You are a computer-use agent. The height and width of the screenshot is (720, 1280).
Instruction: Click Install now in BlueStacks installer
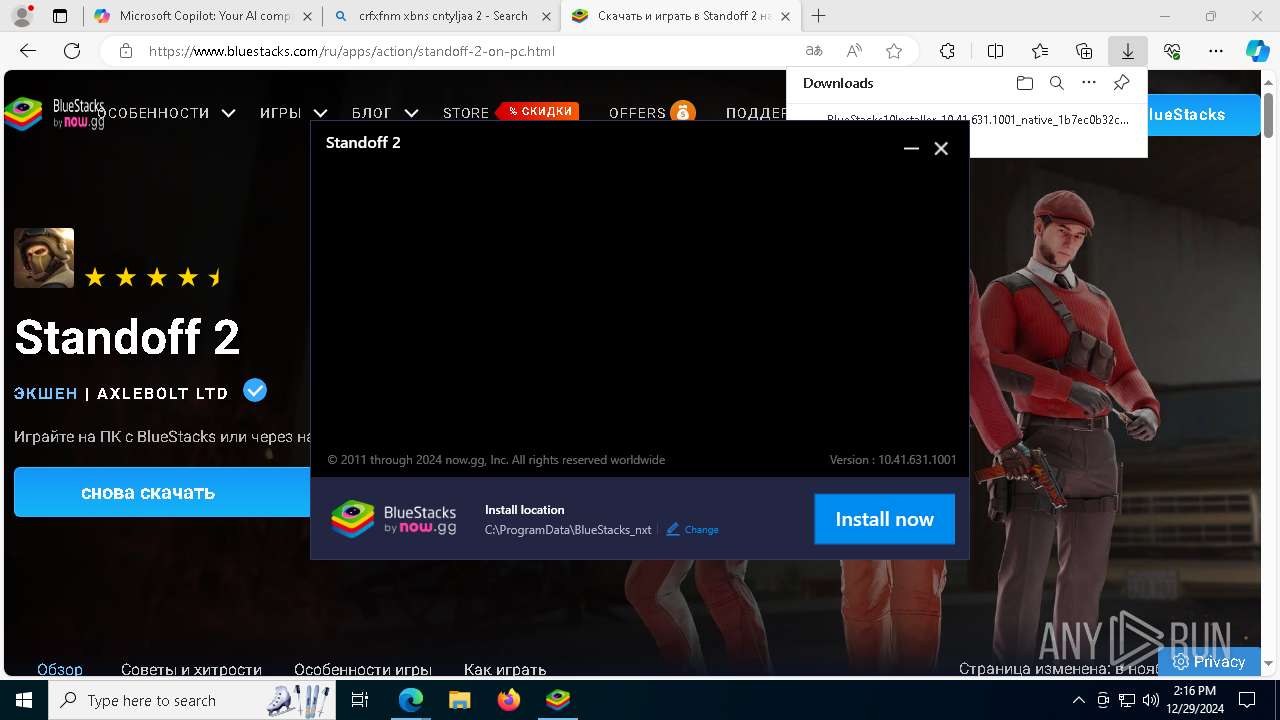pos(884,519)
